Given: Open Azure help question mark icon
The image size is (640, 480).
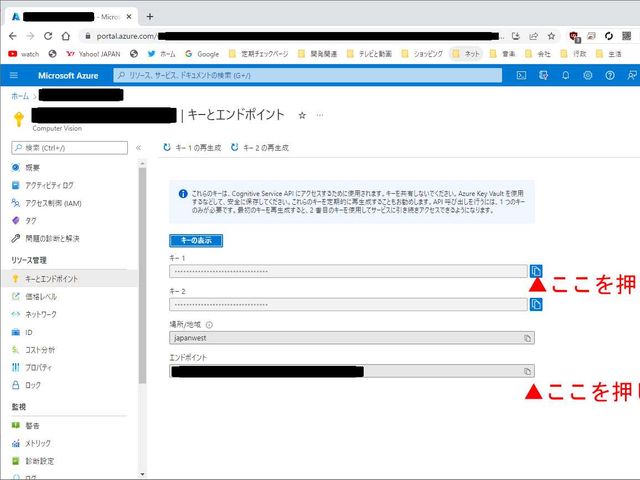Looking at the screenshot, I should point(609,75).
